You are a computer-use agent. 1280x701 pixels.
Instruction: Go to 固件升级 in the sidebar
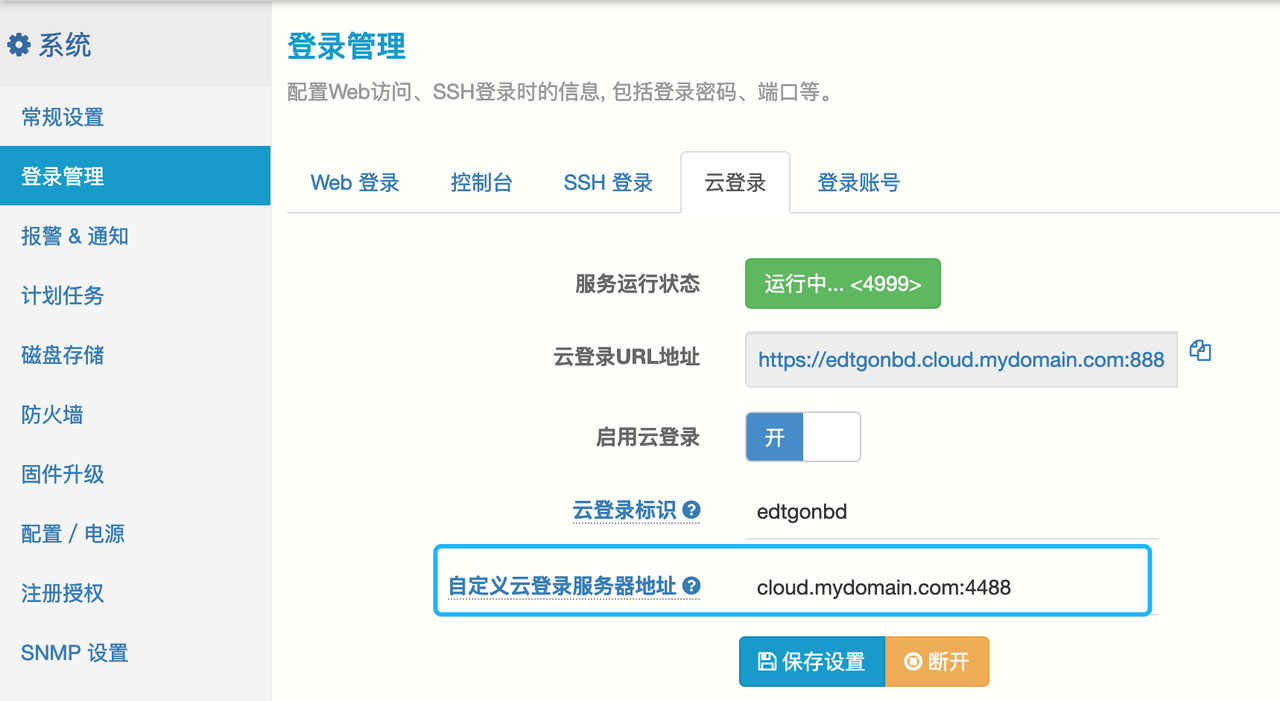pyautogui.click(x=63, y=474)
